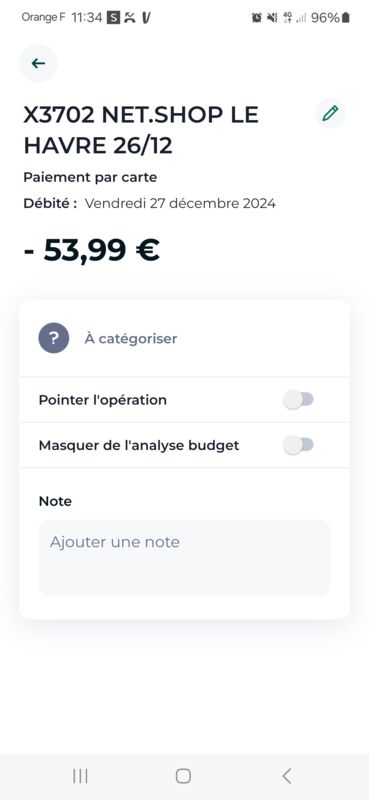The width and height of the screenshot is (369, 800).
Task: Tap the alarm clock status bar icon
Action: click(x=257, y=18)
